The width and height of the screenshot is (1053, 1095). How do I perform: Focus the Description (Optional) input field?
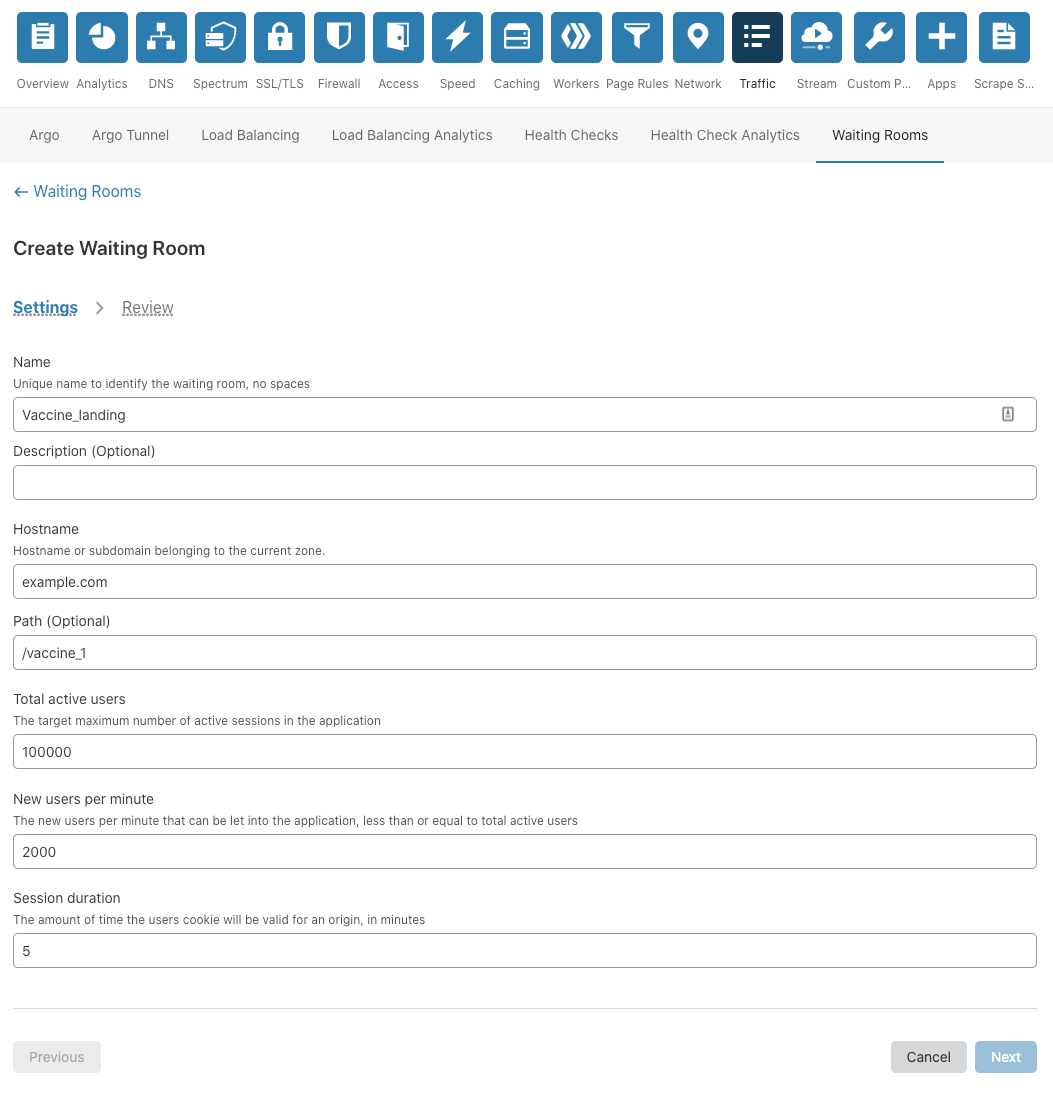524,483
